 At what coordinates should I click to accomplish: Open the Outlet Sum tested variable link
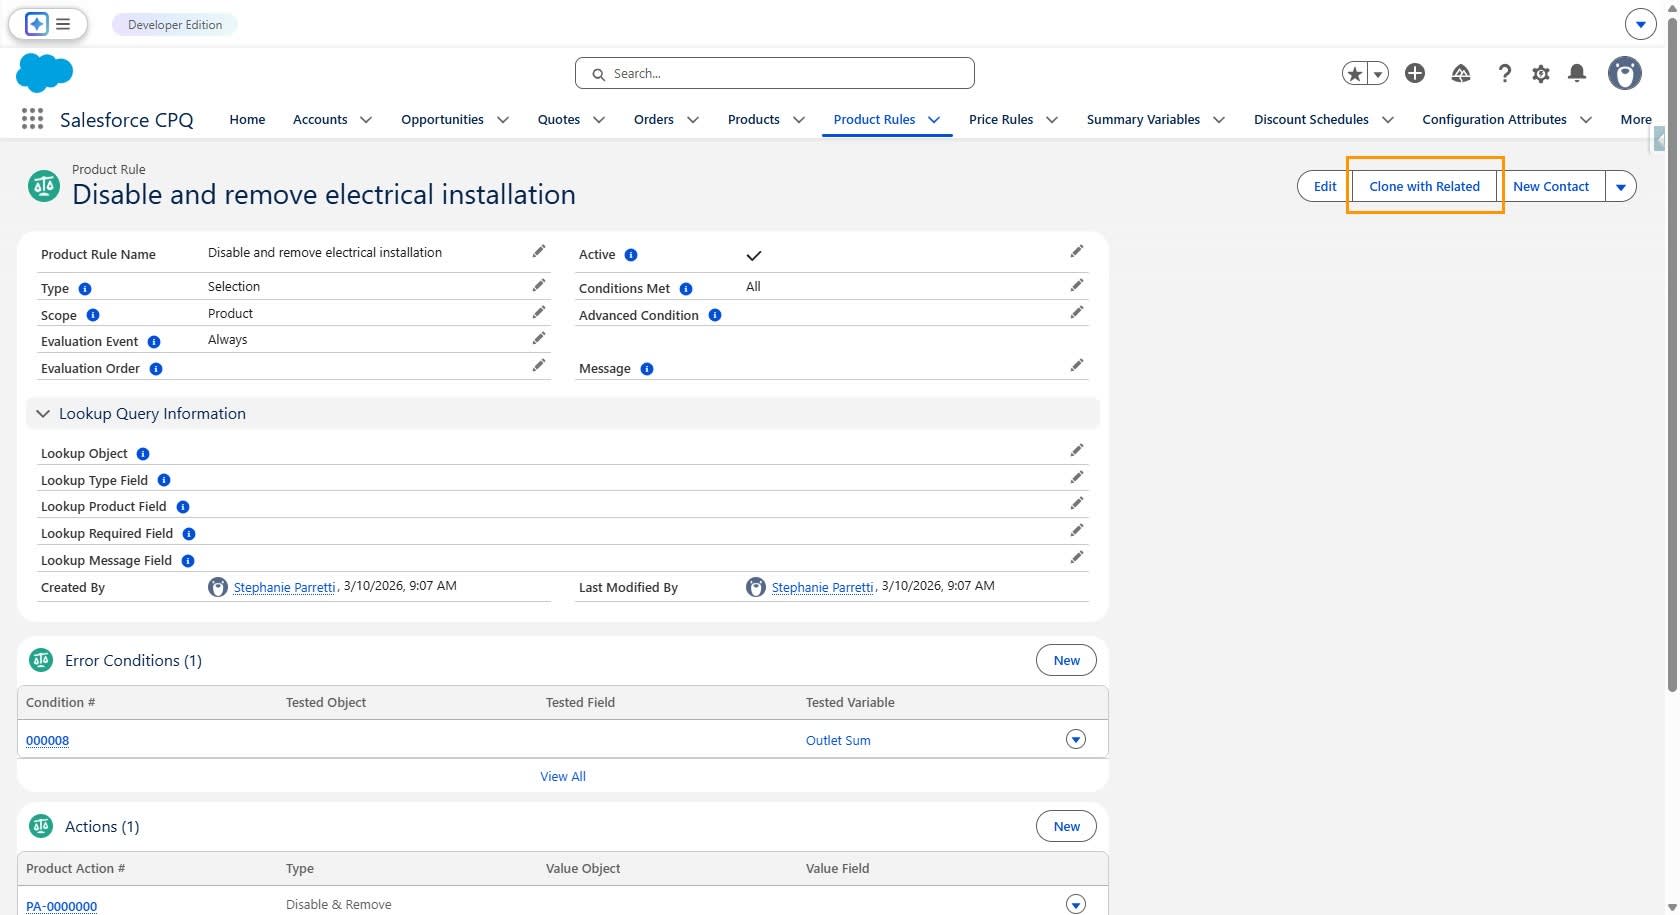click(x=838, y=741)
